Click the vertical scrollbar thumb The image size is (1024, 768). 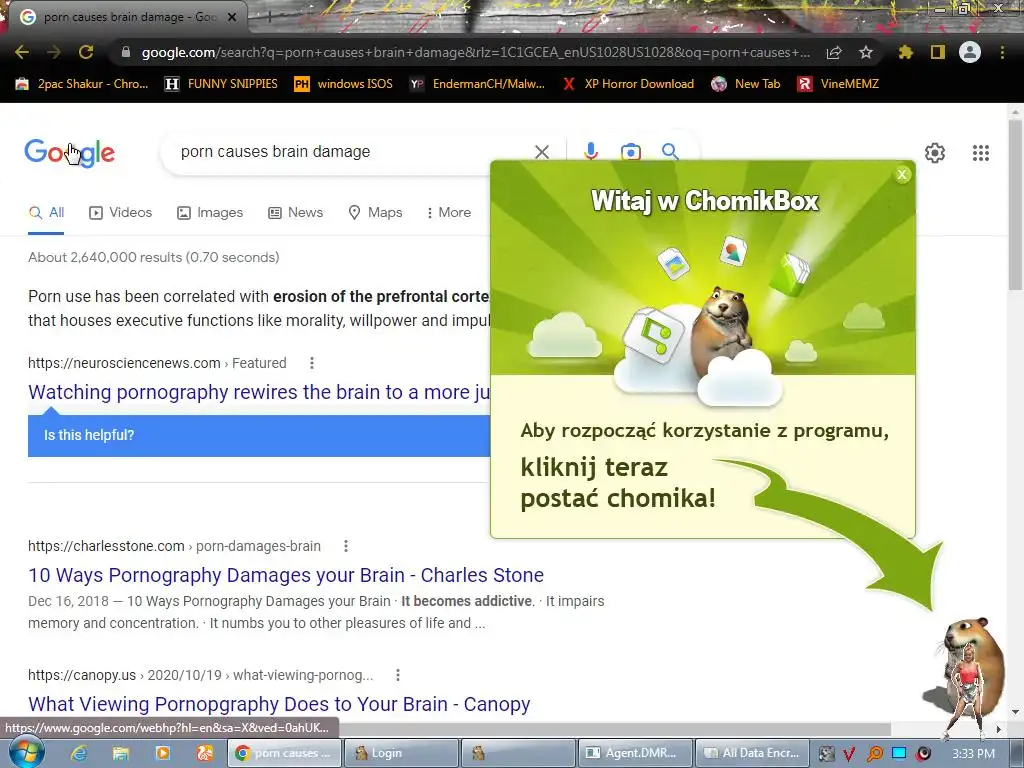[x=1015, y=206]
